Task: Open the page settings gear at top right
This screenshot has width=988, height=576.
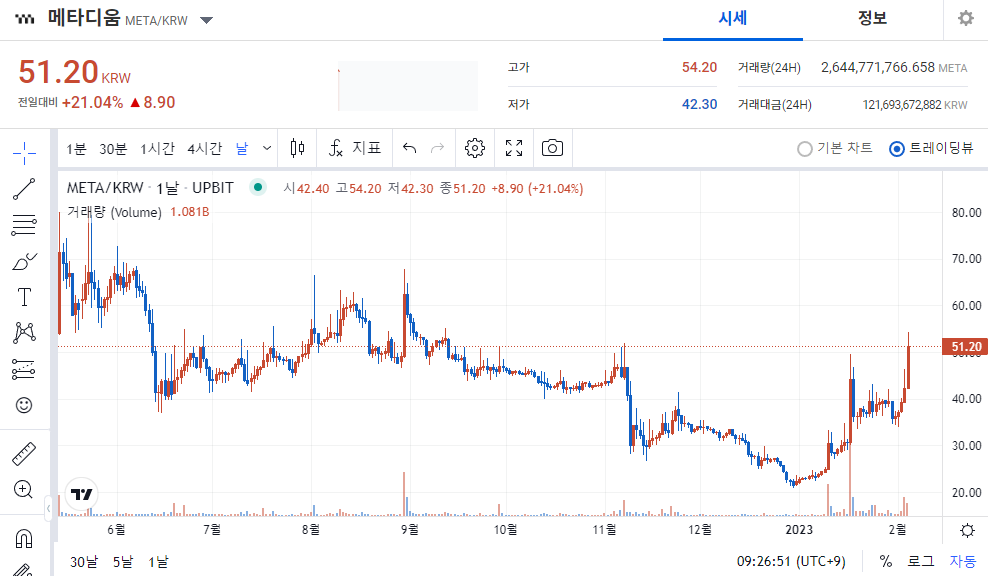Action: (x=966, y=18)
